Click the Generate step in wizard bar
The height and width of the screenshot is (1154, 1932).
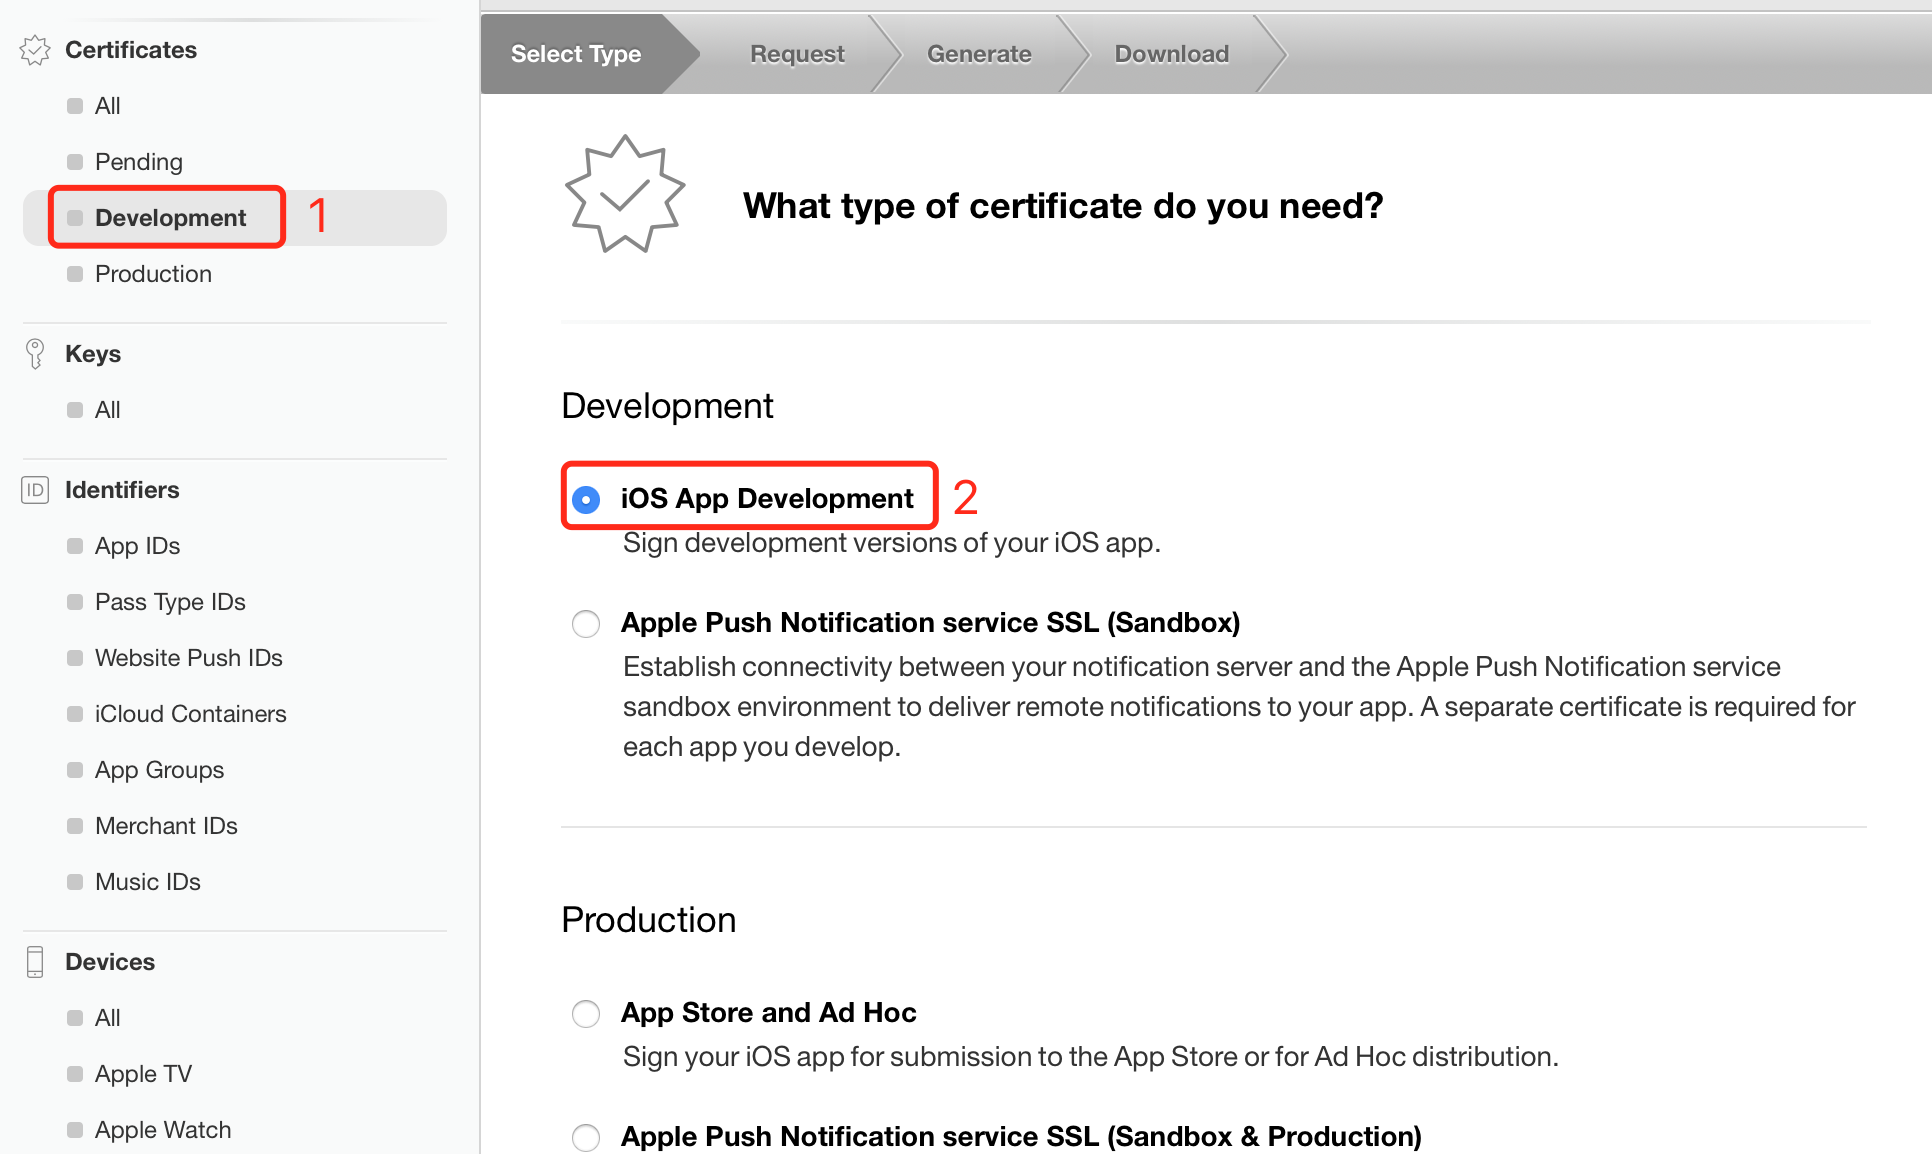pyautogui.click(x=979, y=54)
